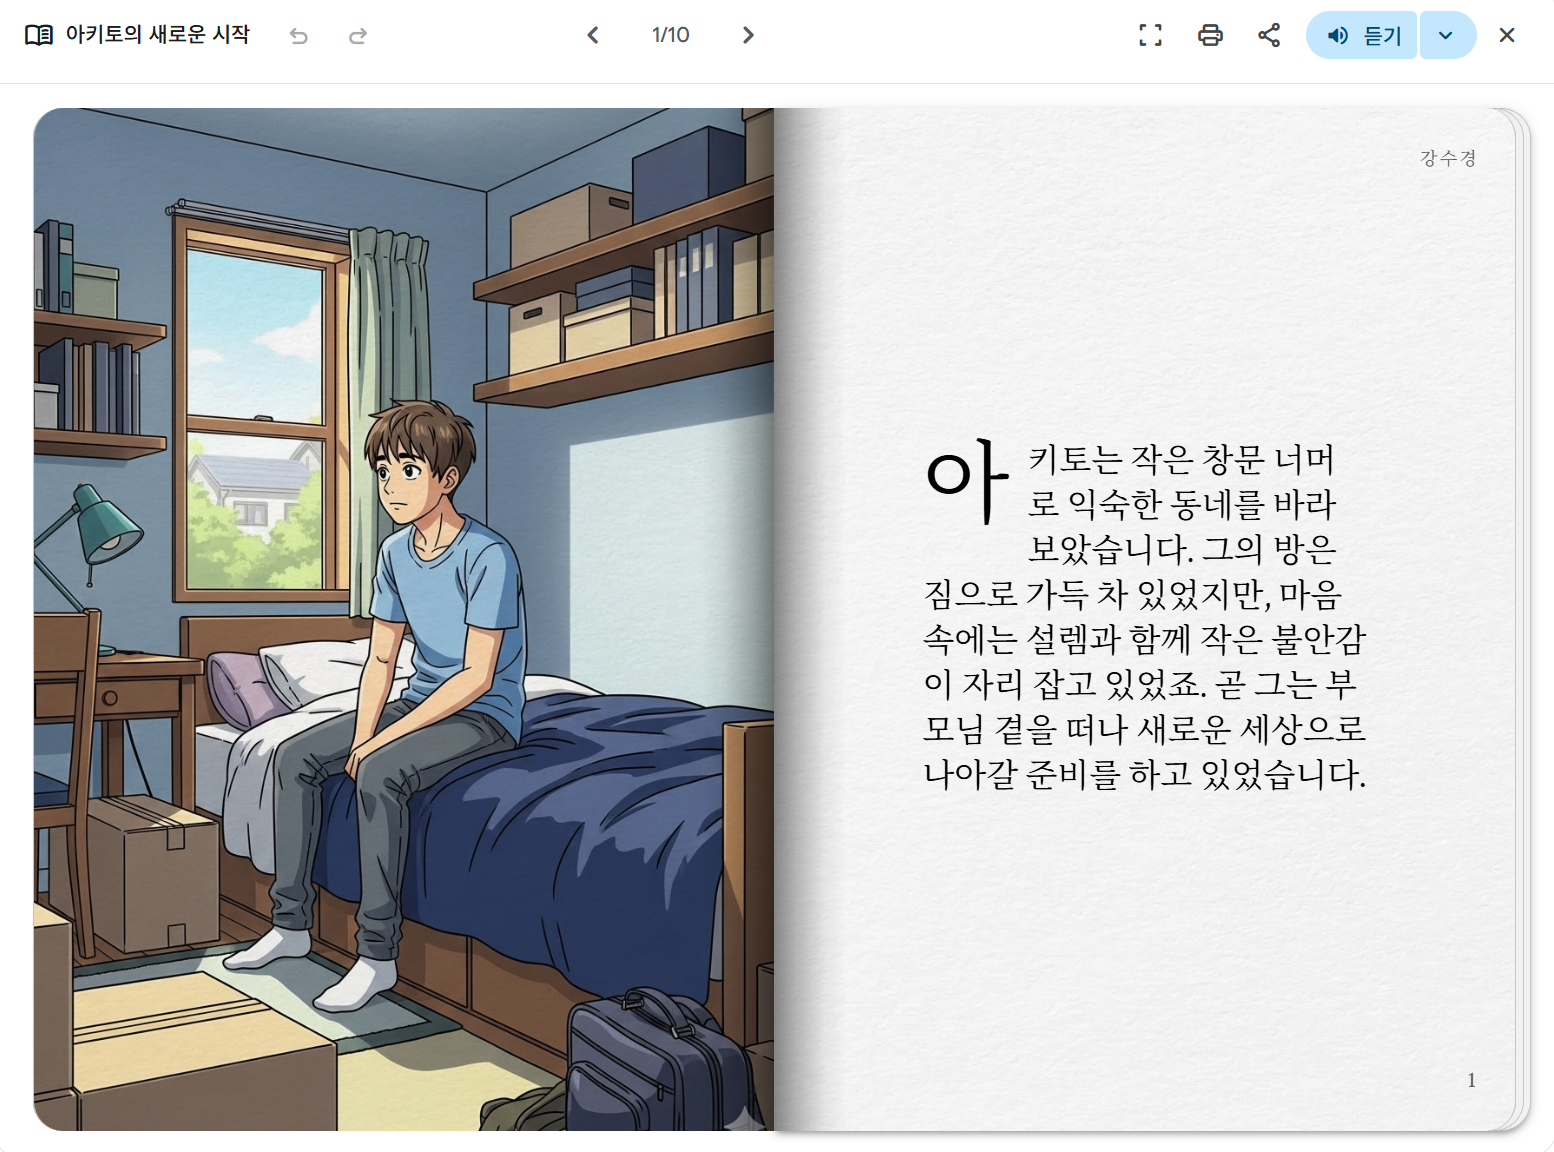Click the page number 1 at bottom

pos(1471,1080)
